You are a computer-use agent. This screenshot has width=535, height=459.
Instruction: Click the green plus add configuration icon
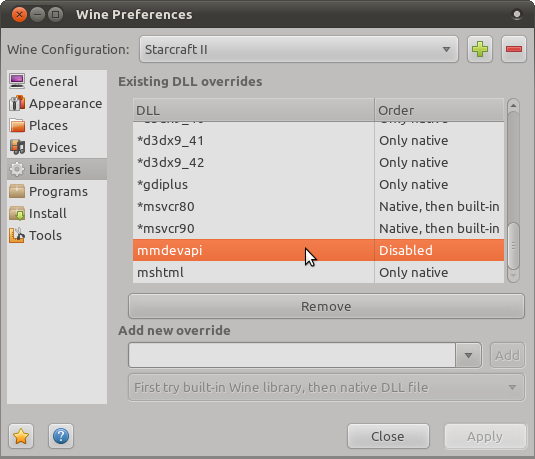(x=480, y=49)
